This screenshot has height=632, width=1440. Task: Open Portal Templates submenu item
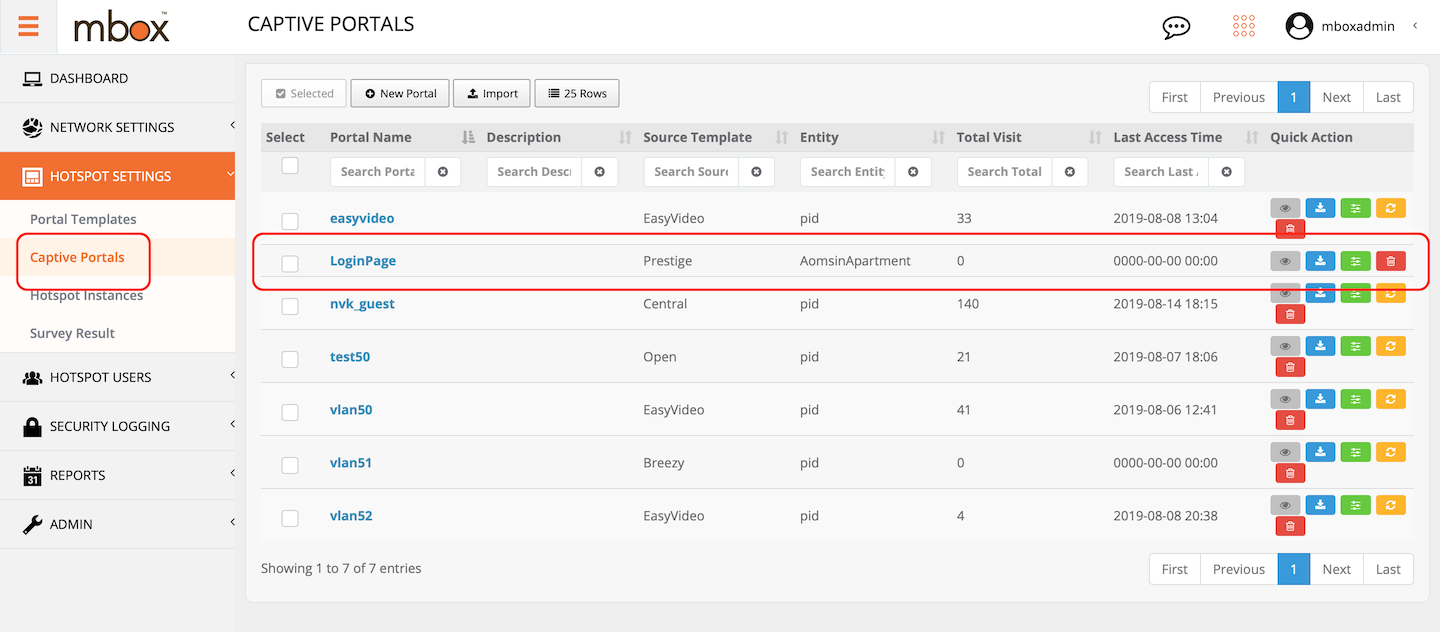83,219
